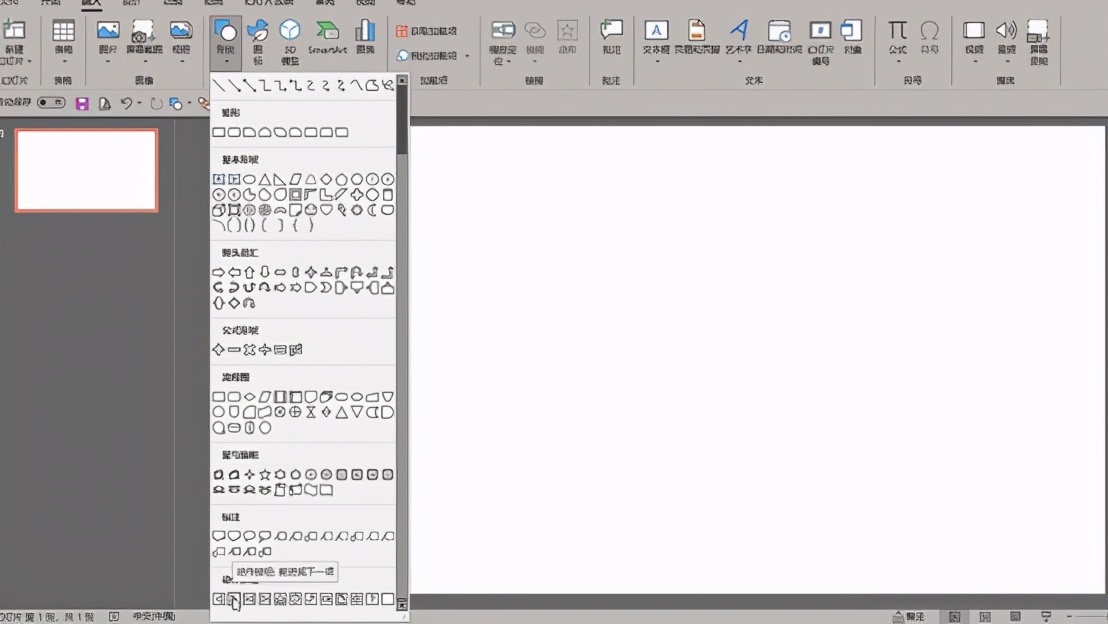Expand the Screenshot dropdown arrow
The image size is (1108, 624).
point(144,61)
